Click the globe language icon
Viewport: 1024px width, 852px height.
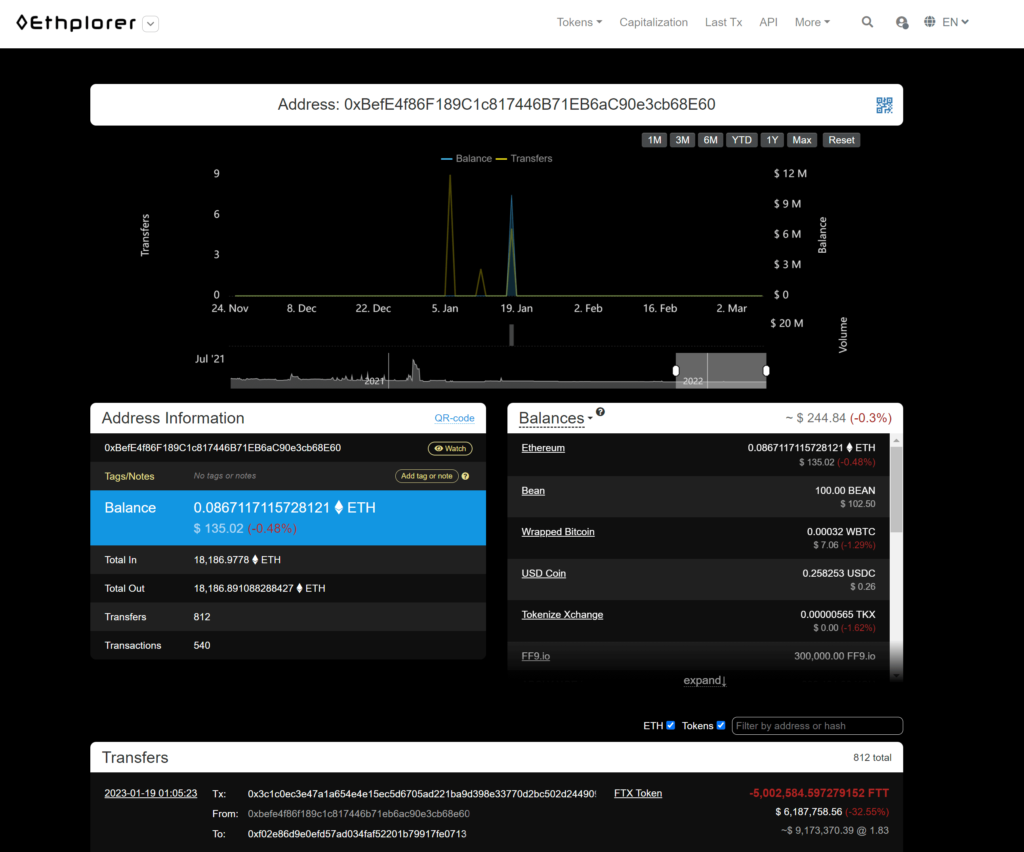(930, 22)
